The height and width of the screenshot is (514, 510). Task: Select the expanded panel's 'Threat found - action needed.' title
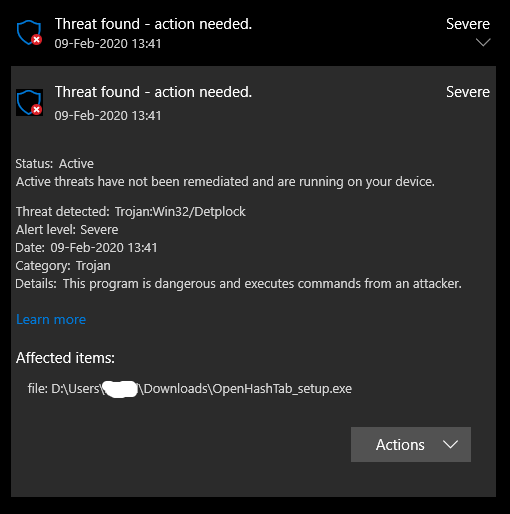tap(153, 92)
